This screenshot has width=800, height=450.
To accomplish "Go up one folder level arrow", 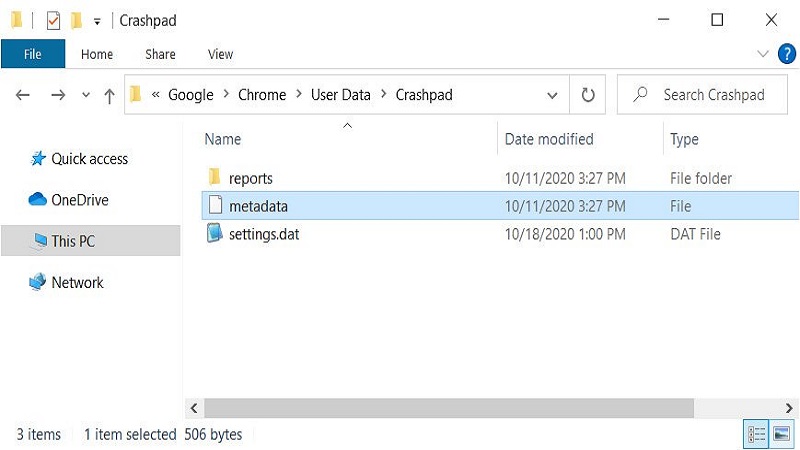I will tap(109, 95).
